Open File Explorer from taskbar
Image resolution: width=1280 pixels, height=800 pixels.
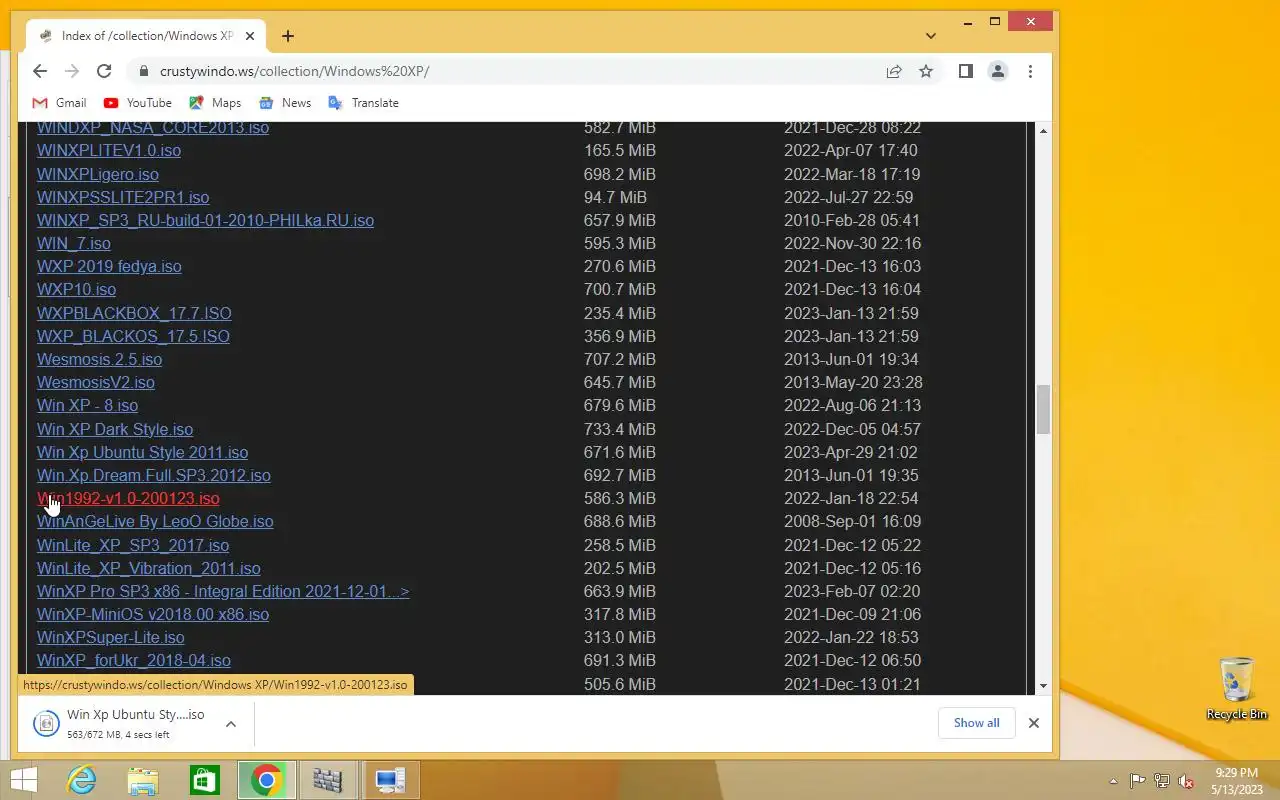tap(143, 780)
